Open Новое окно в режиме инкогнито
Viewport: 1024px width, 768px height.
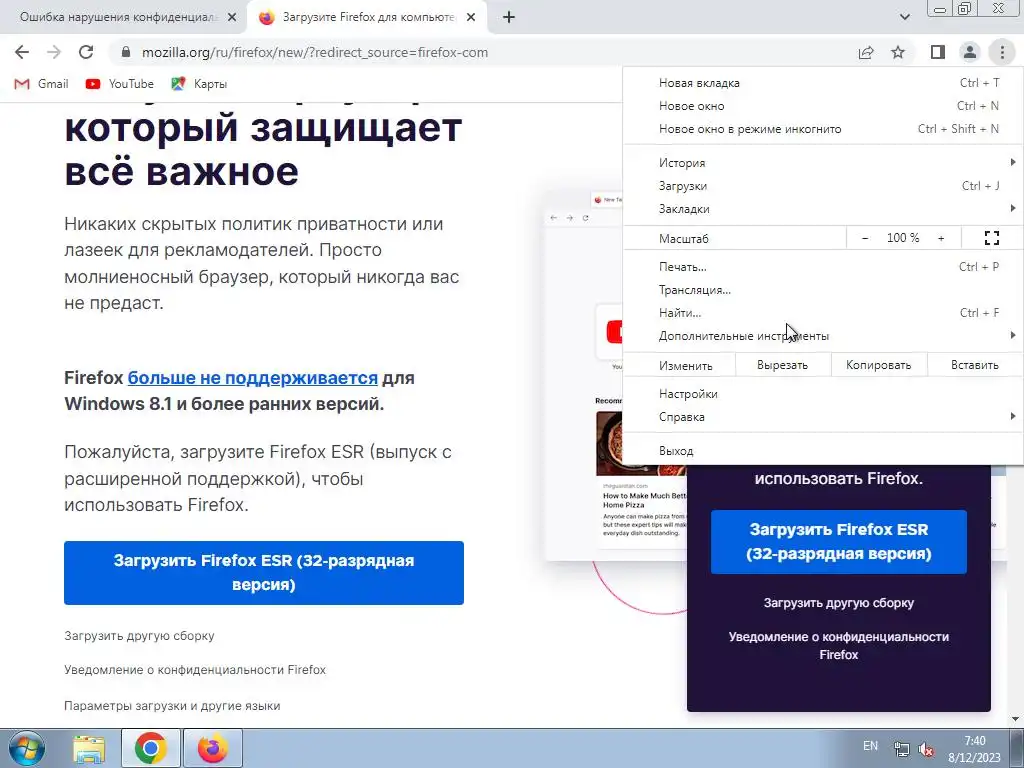823,129
